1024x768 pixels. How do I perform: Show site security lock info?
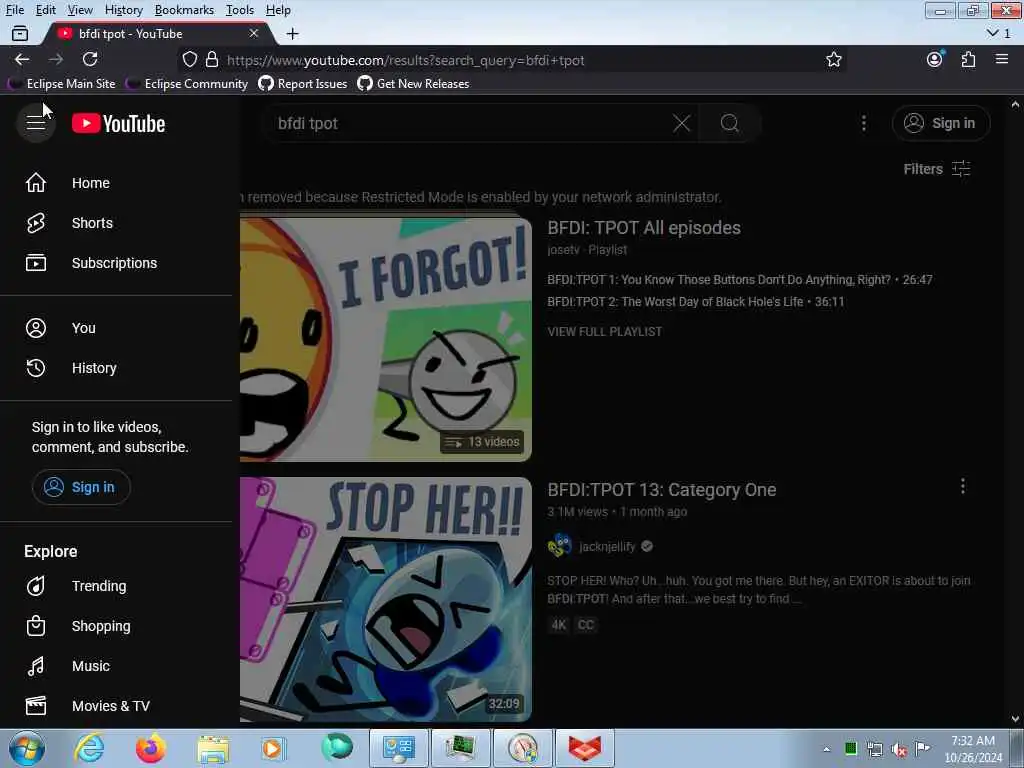point(212,60)
